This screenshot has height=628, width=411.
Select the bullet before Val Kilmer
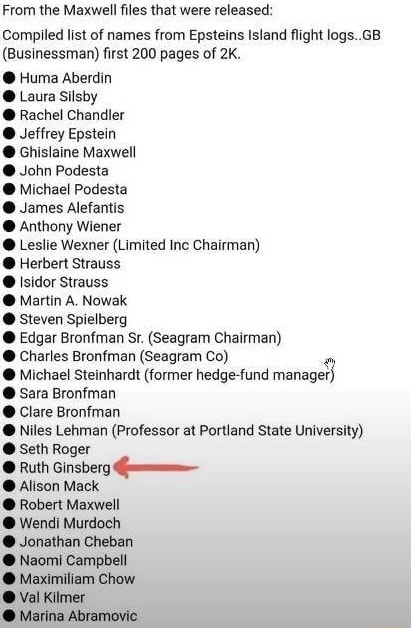(9, 597)
